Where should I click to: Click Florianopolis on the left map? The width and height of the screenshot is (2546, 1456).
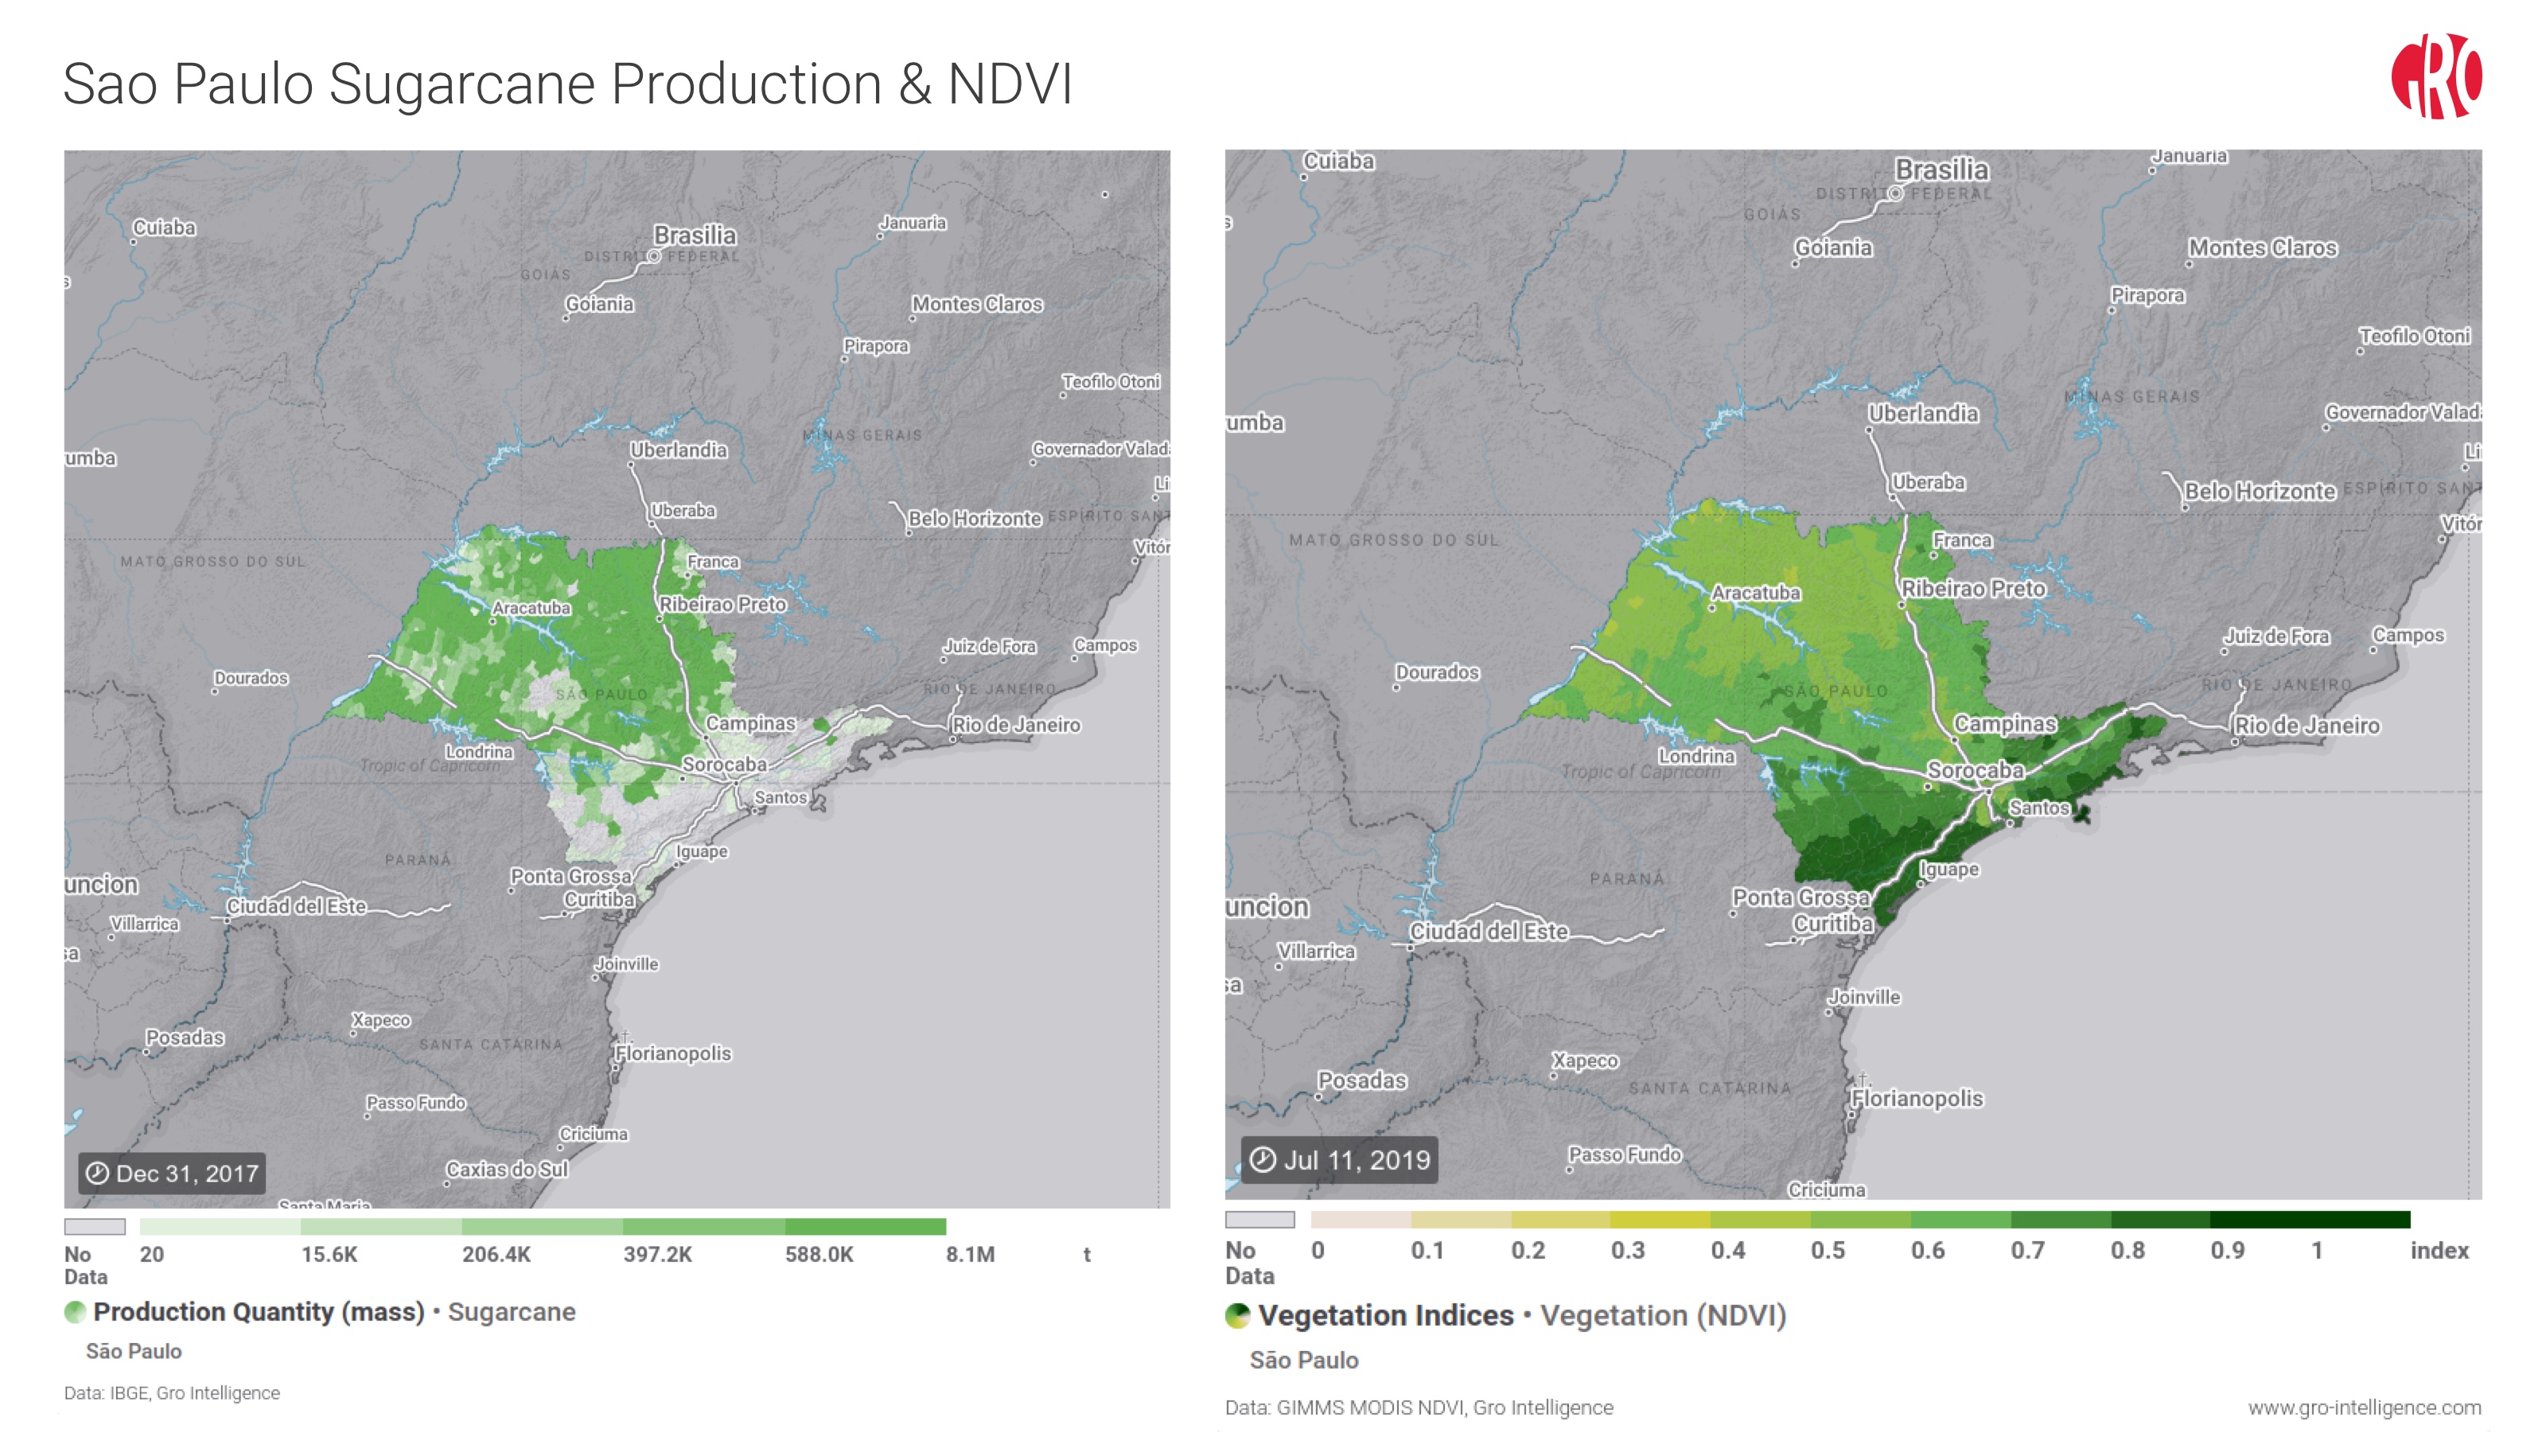pyautogui.click(x=673, y=1054)
